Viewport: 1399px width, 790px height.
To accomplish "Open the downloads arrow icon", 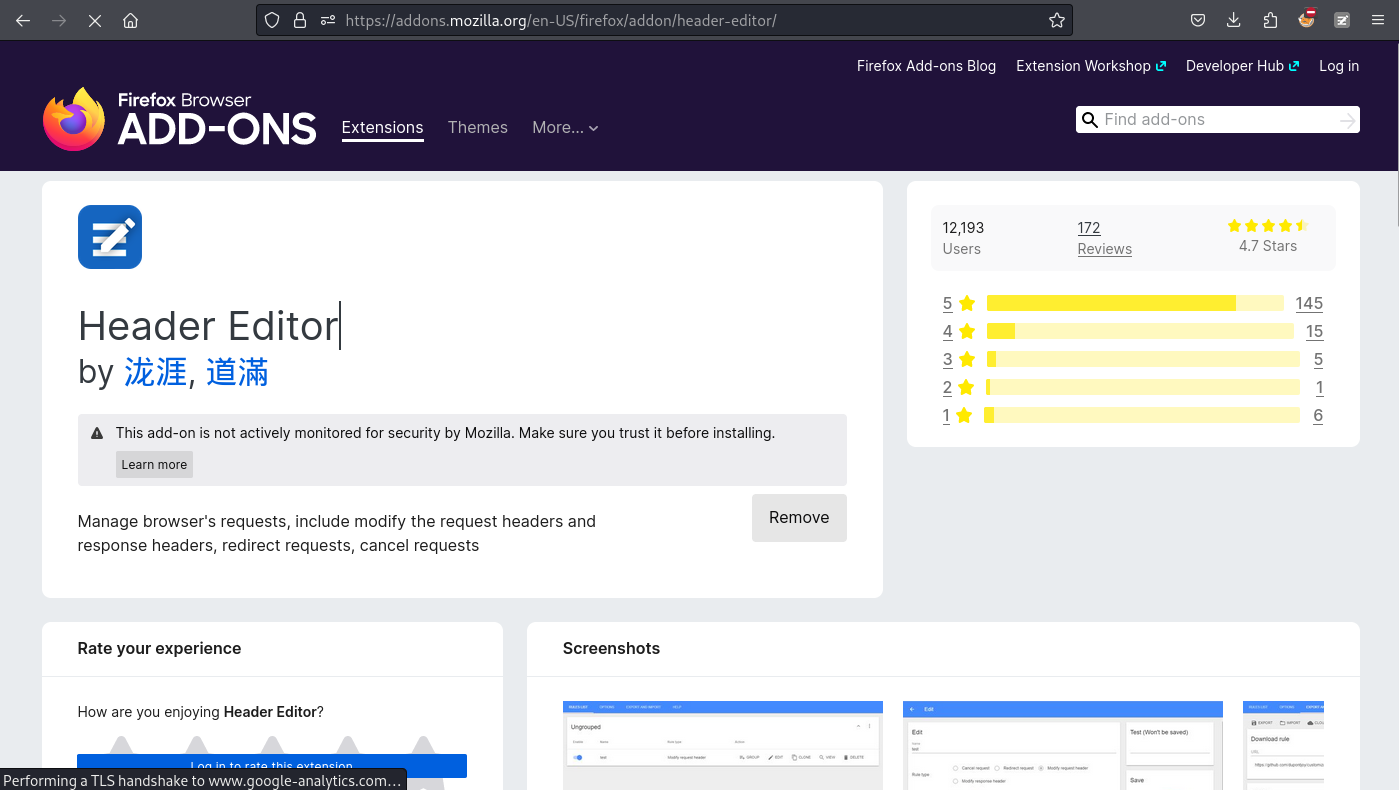I will point(1233,20).
